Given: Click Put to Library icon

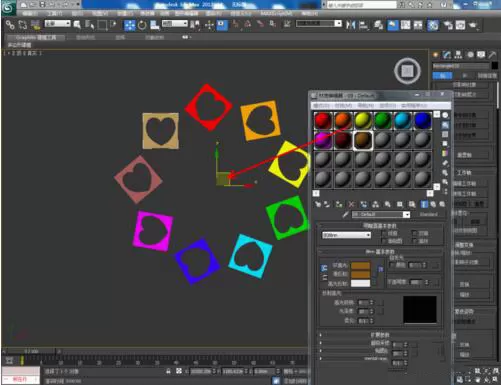Looking at the screenshot, I should tap(387, 204).
